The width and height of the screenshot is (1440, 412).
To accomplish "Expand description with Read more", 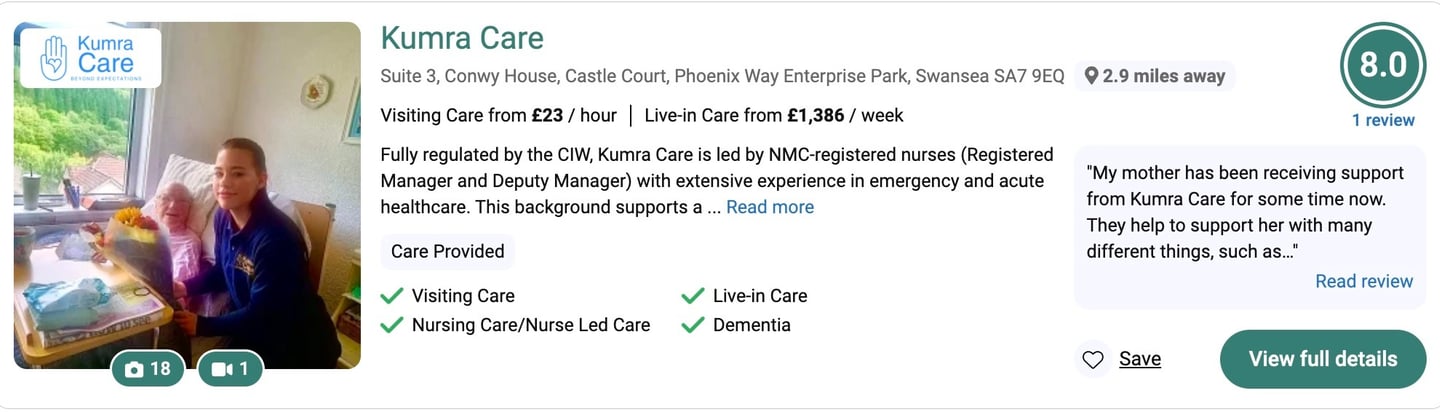I will 769,207.
